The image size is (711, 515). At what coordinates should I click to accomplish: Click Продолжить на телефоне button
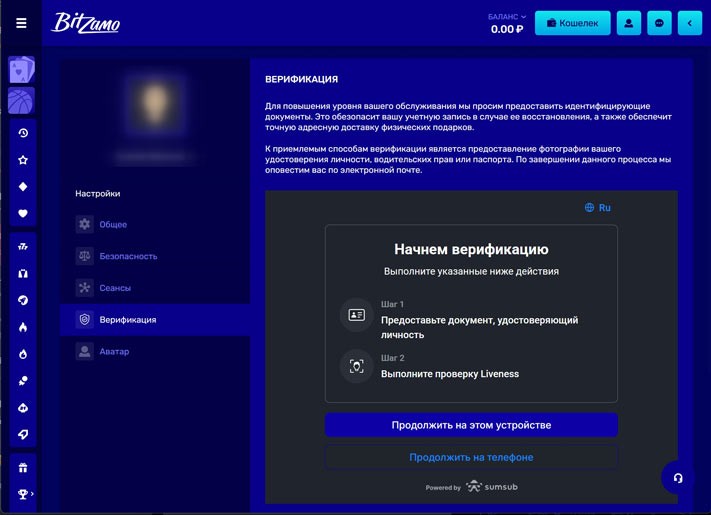coord(471,457)
